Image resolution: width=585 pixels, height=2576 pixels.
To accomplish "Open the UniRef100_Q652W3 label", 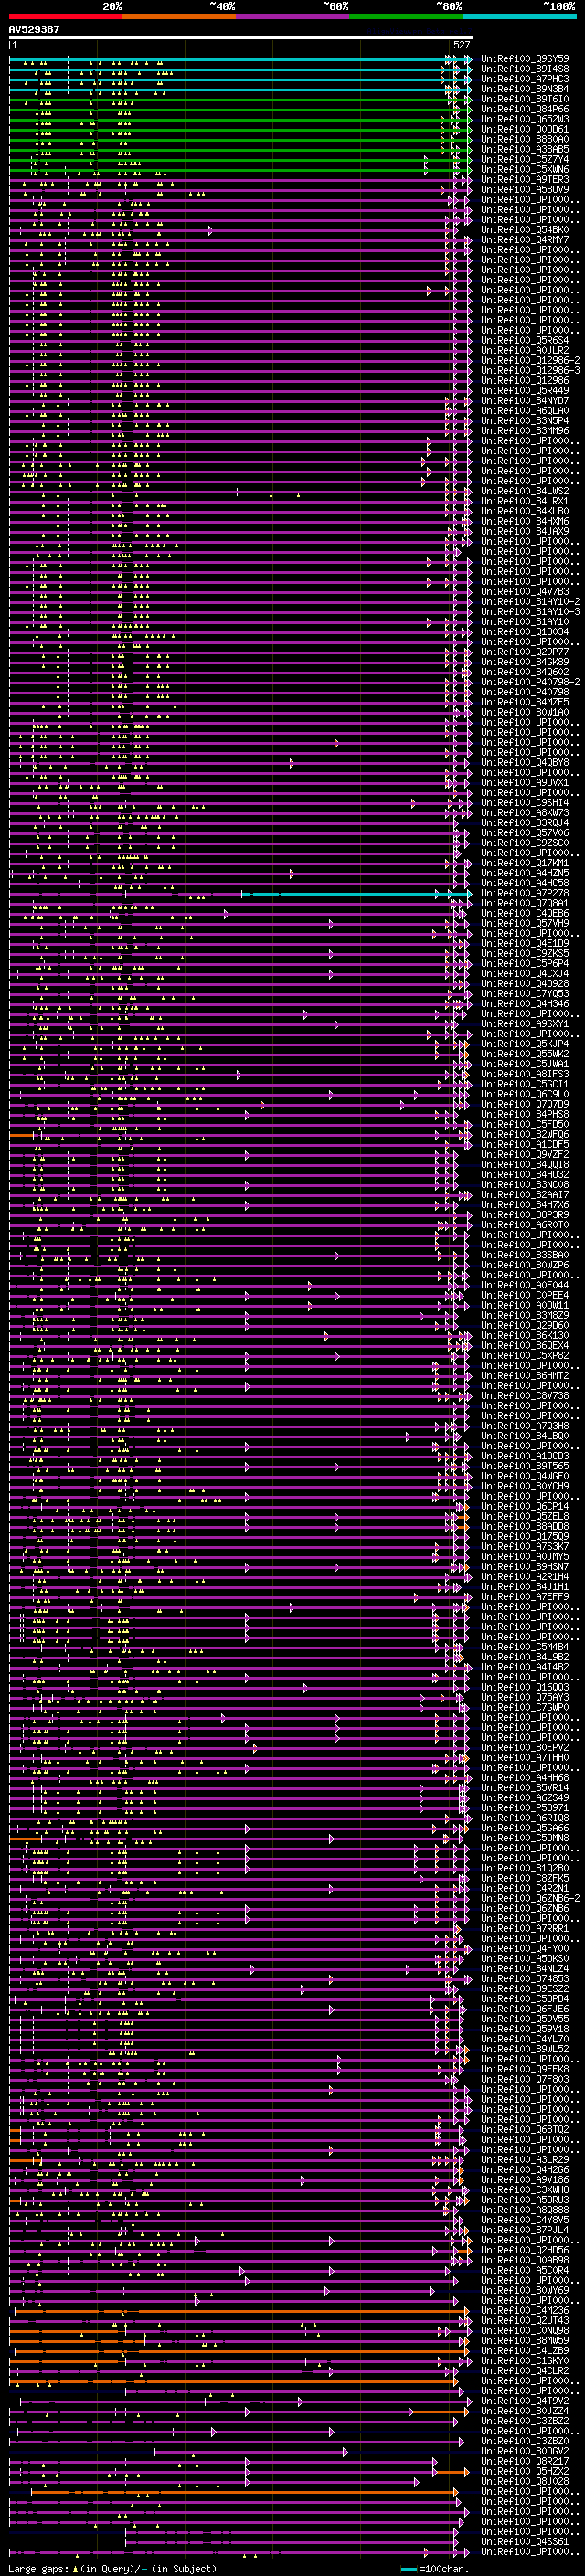I will pyautogui.click(x=525, y=119).
